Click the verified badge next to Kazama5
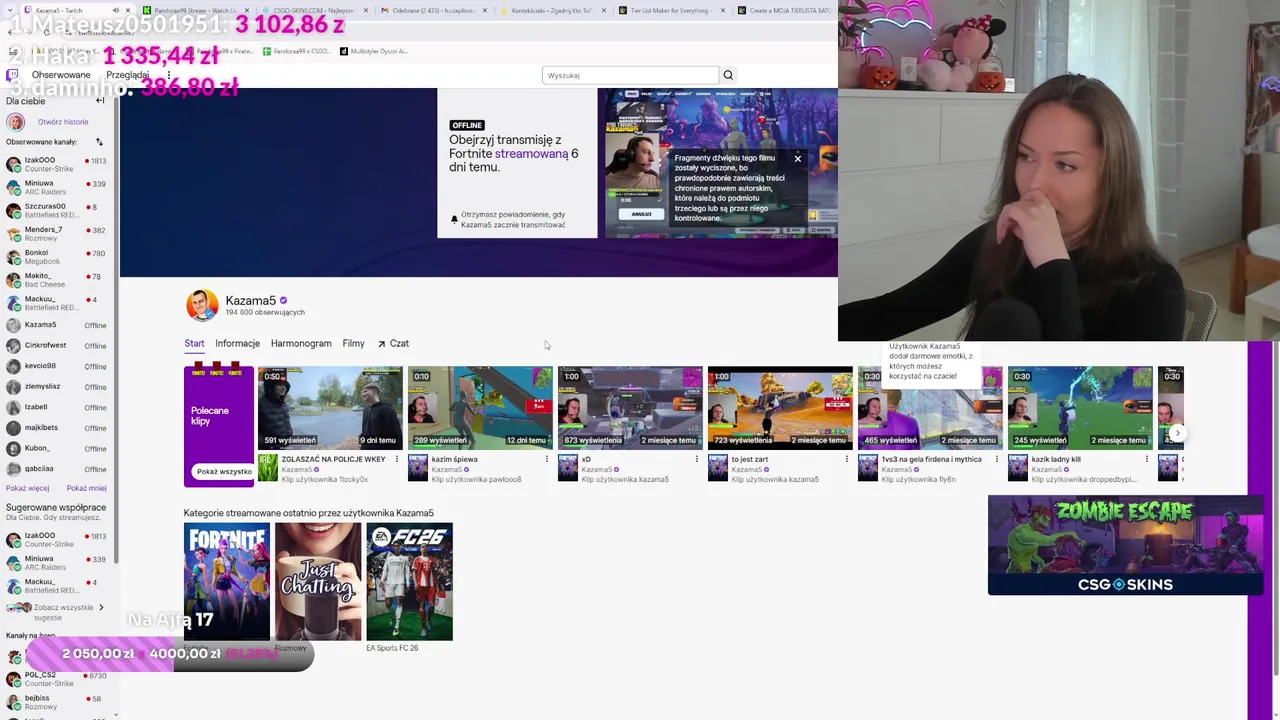Image resolution: width=1280 pixels, height=720 pixels. 283,300
